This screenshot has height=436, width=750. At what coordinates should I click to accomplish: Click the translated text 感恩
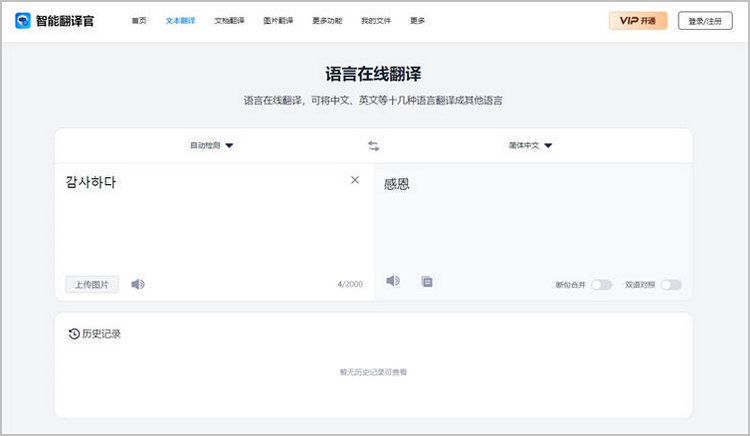tap(397, 184)
